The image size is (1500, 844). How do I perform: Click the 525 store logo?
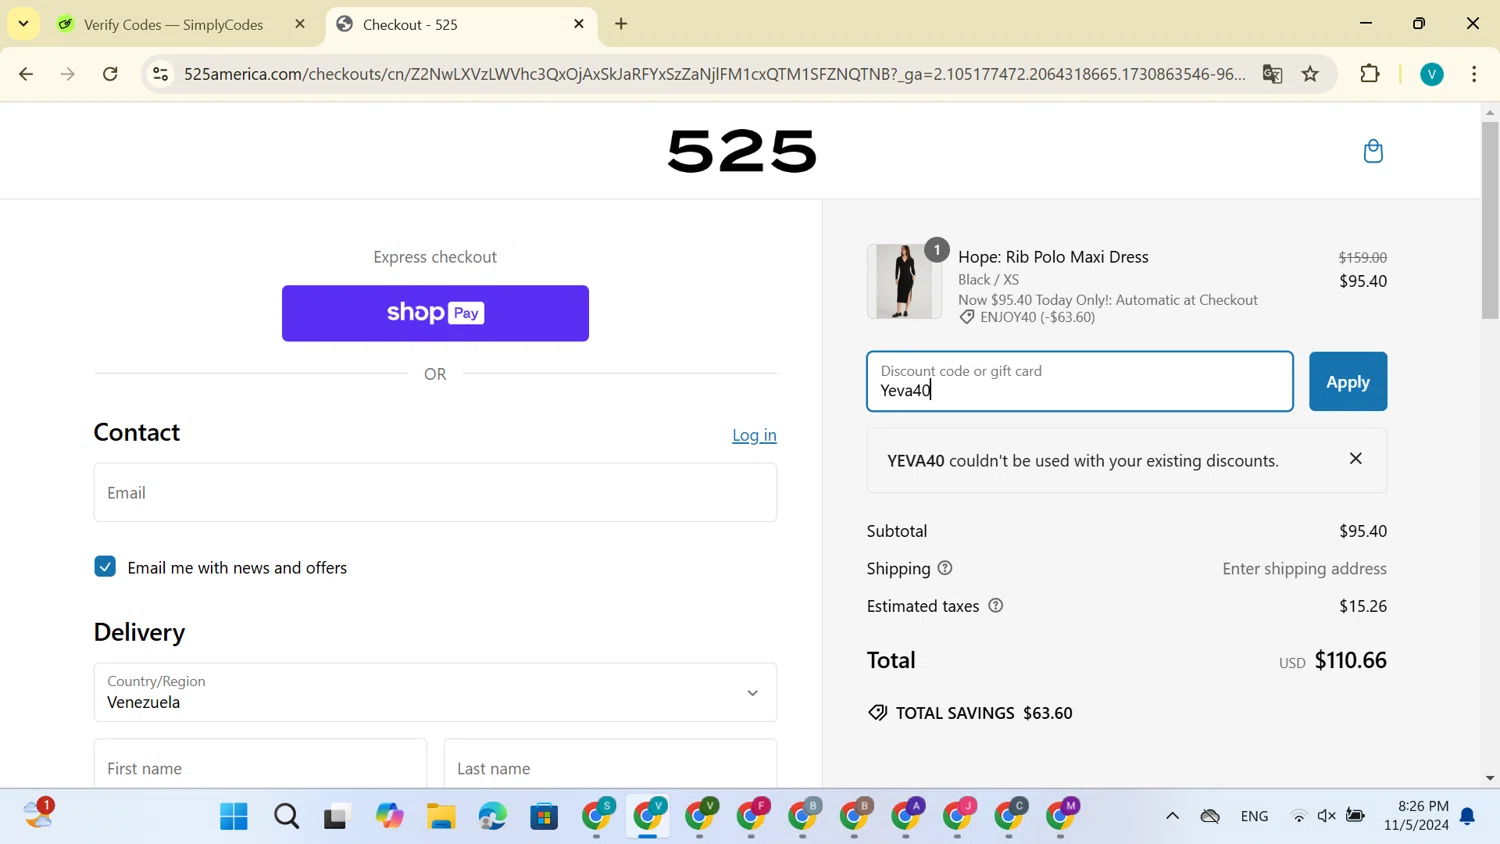741,151
